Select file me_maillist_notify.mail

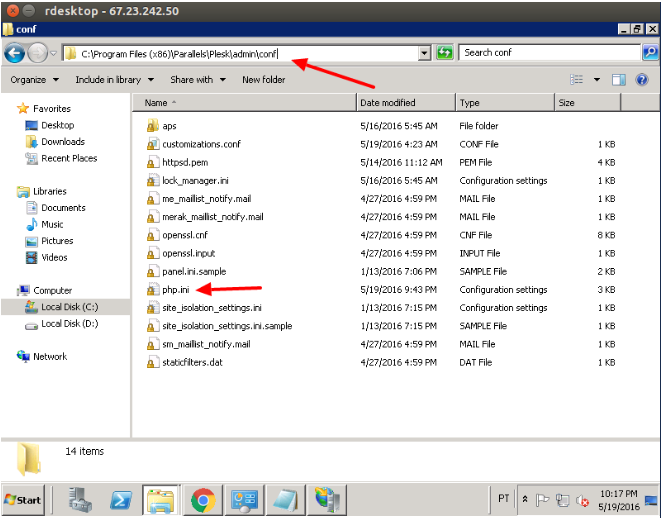(206, 198)
